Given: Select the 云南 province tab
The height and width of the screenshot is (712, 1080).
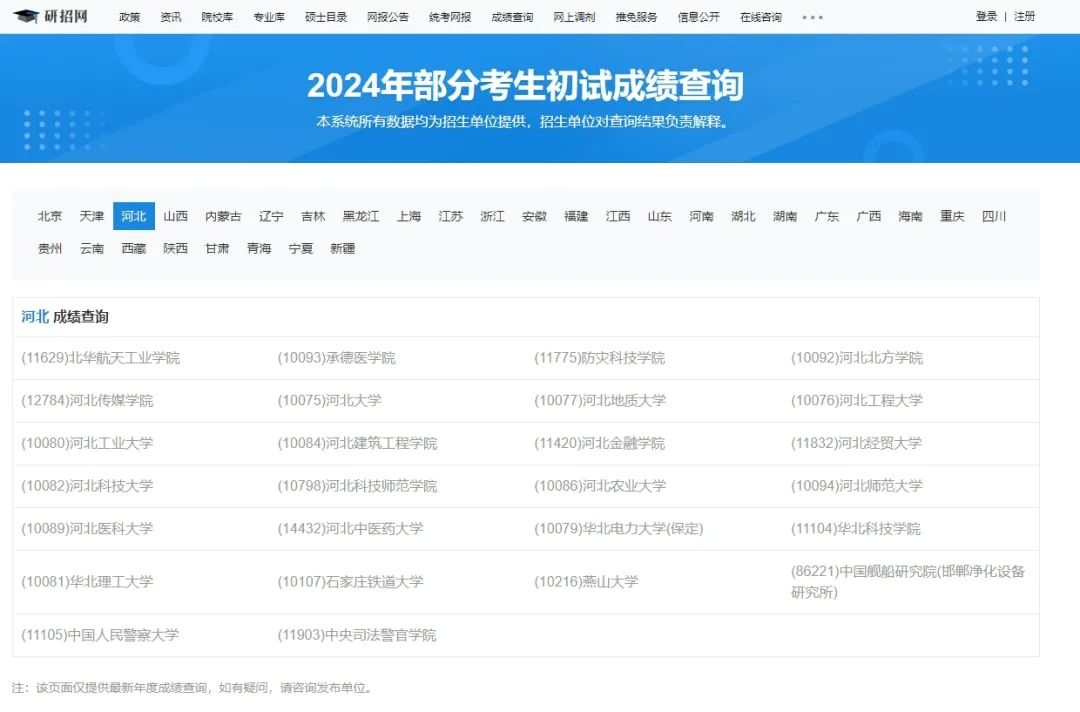Looking at the screenshot, I should pyautogui.click(x=92, y=249).
